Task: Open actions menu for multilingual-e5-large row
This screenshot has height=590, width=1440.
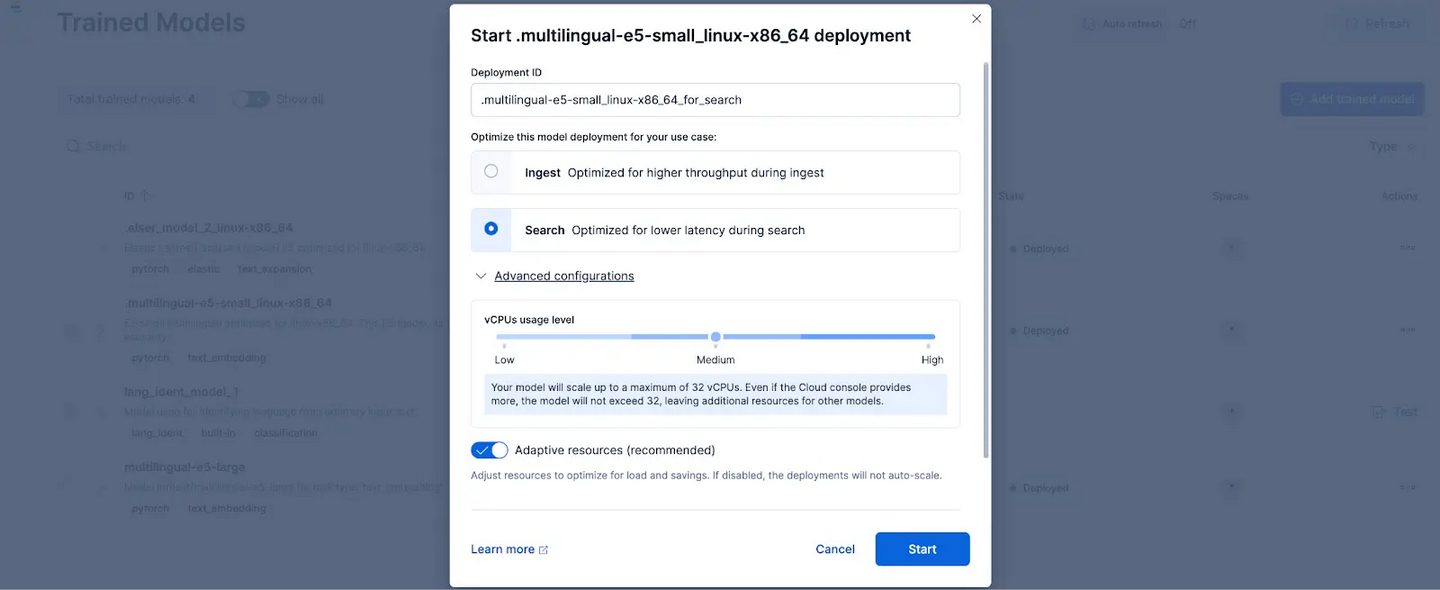Action: [x=1407, y=488]
